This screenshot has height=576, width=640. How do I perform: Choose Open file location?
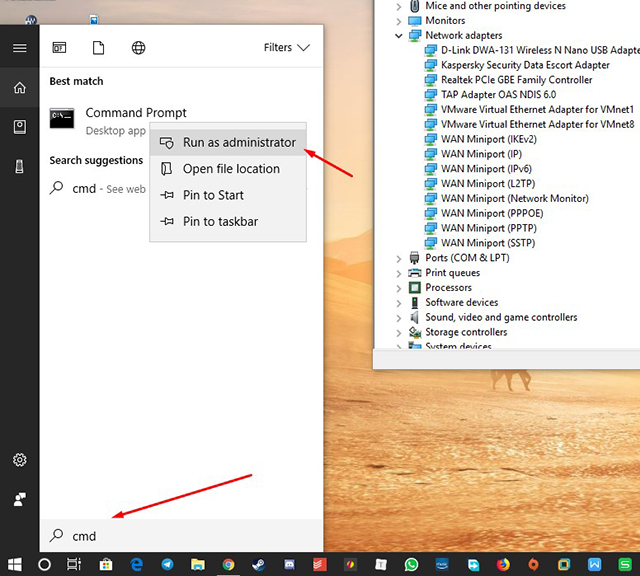pos(230,169)
